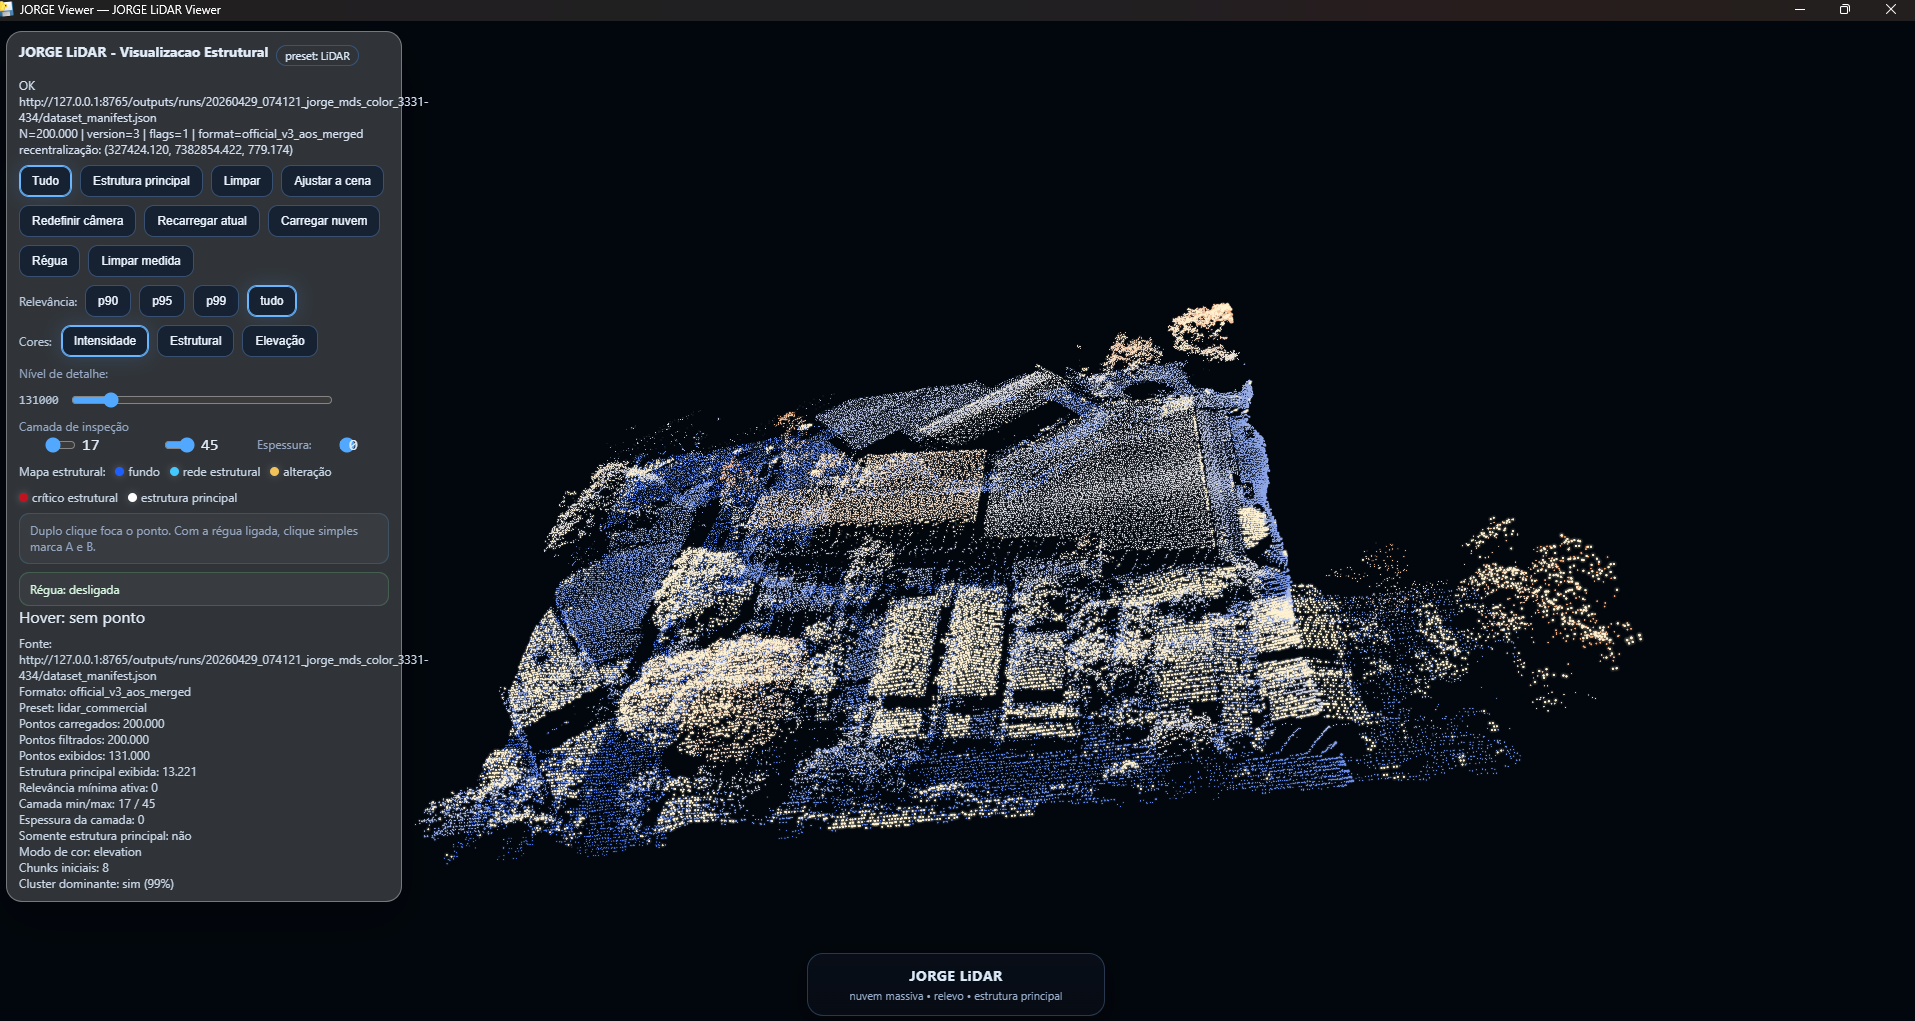Click the blue fundo legend dot
The width and height of the screenshot is (1915, 1021).
coord(120,472)
